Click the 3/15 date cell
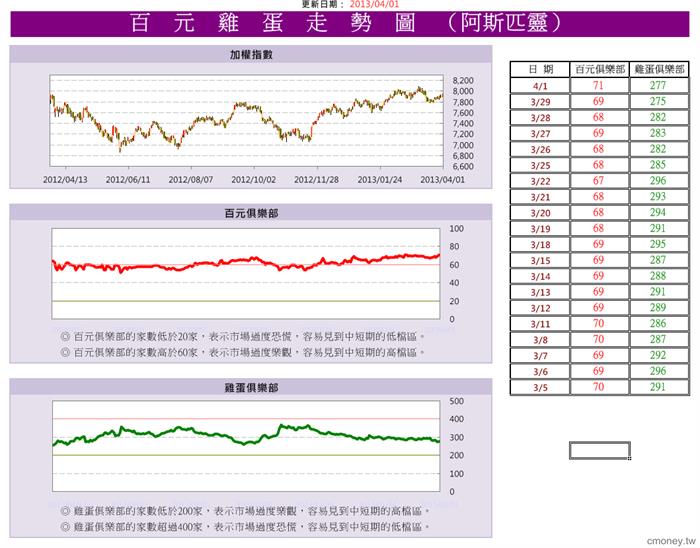Screen dimensions: 700x548 [540, 261]
